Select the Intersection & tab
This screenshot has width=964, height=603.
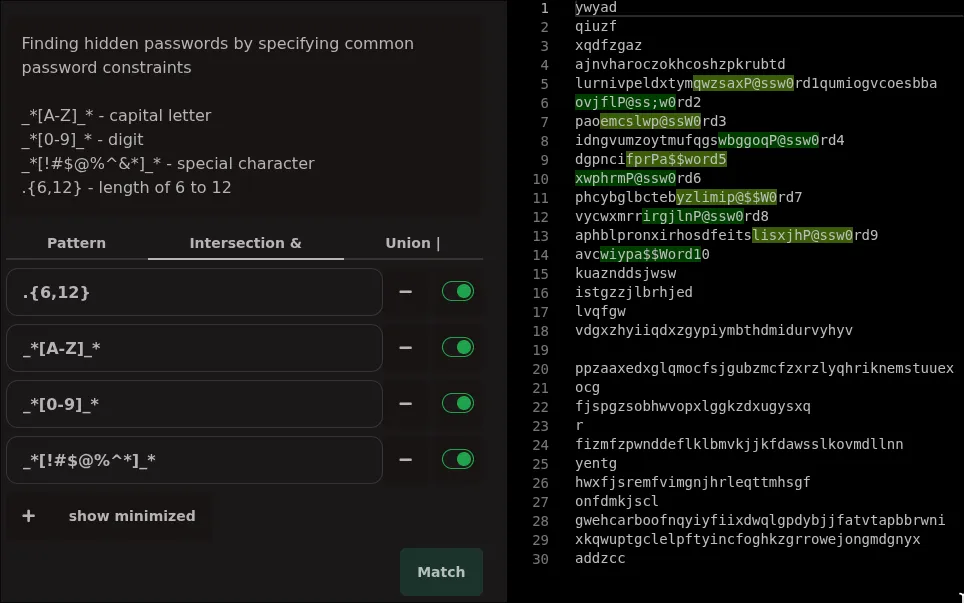pyautogui.click(x=245, y=243)
